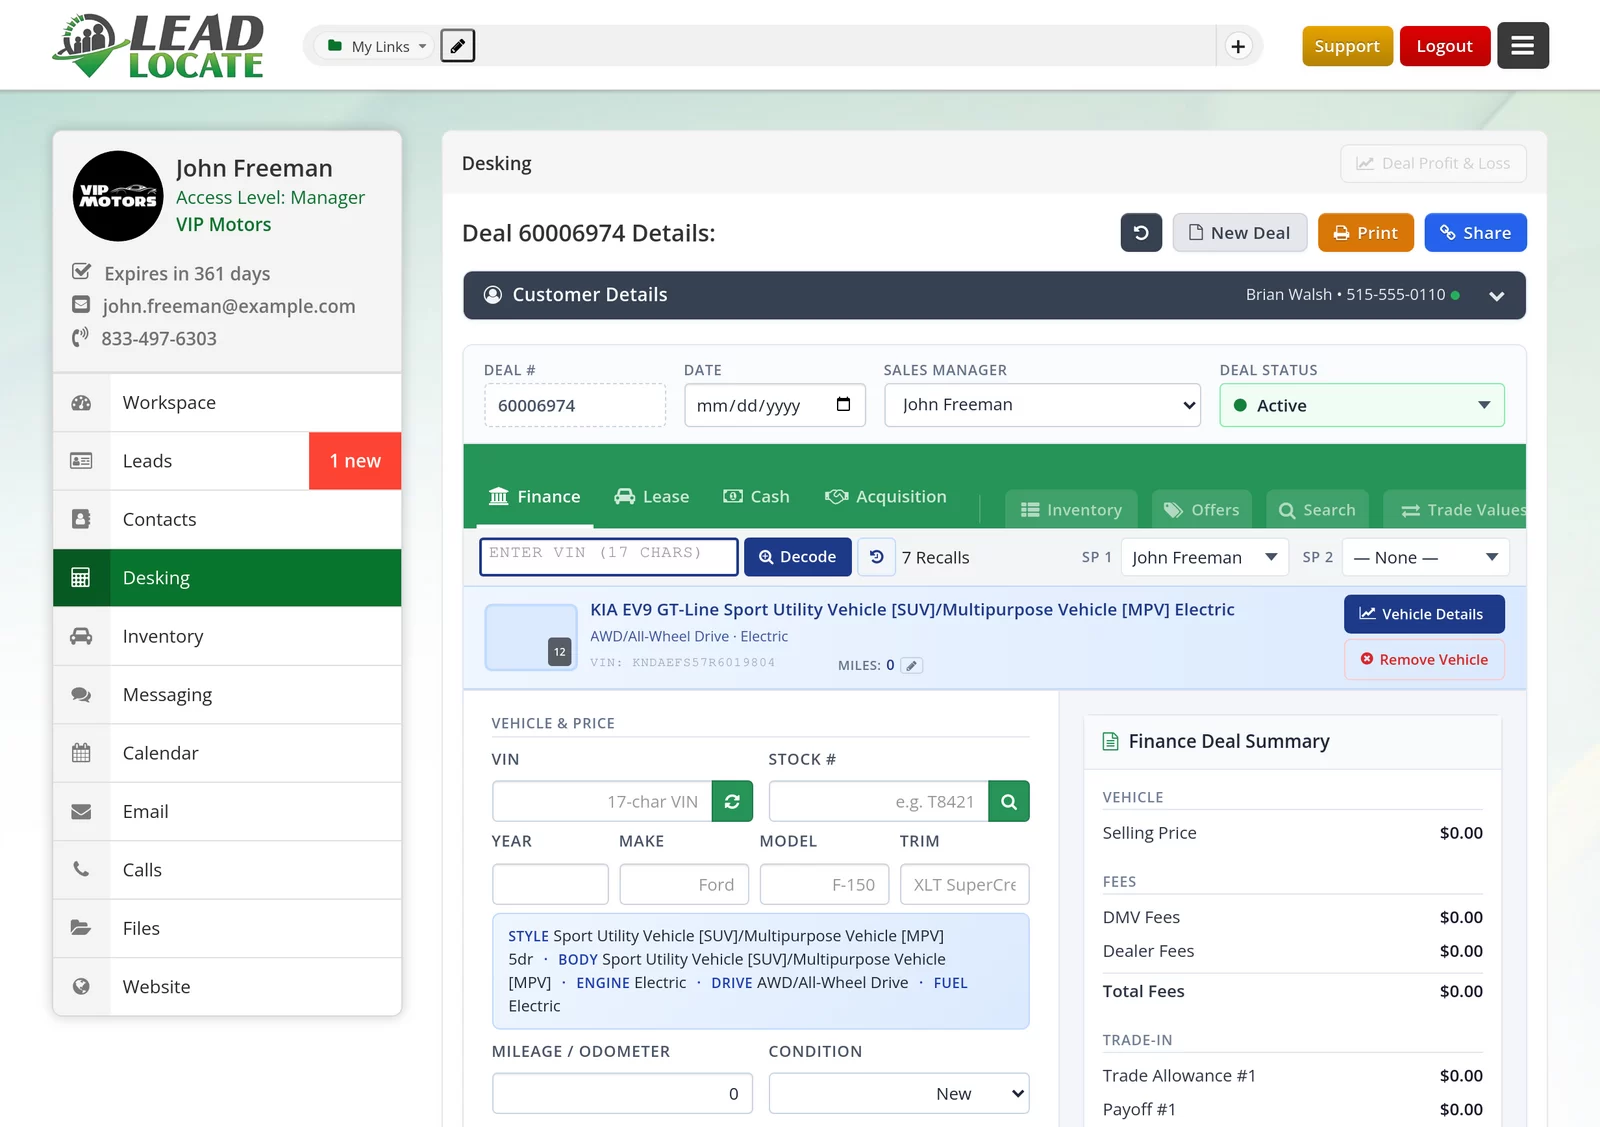Click the Inventory car icon in sidebar
Viewport: 1600px width, 1127px height.
point(81,636)
